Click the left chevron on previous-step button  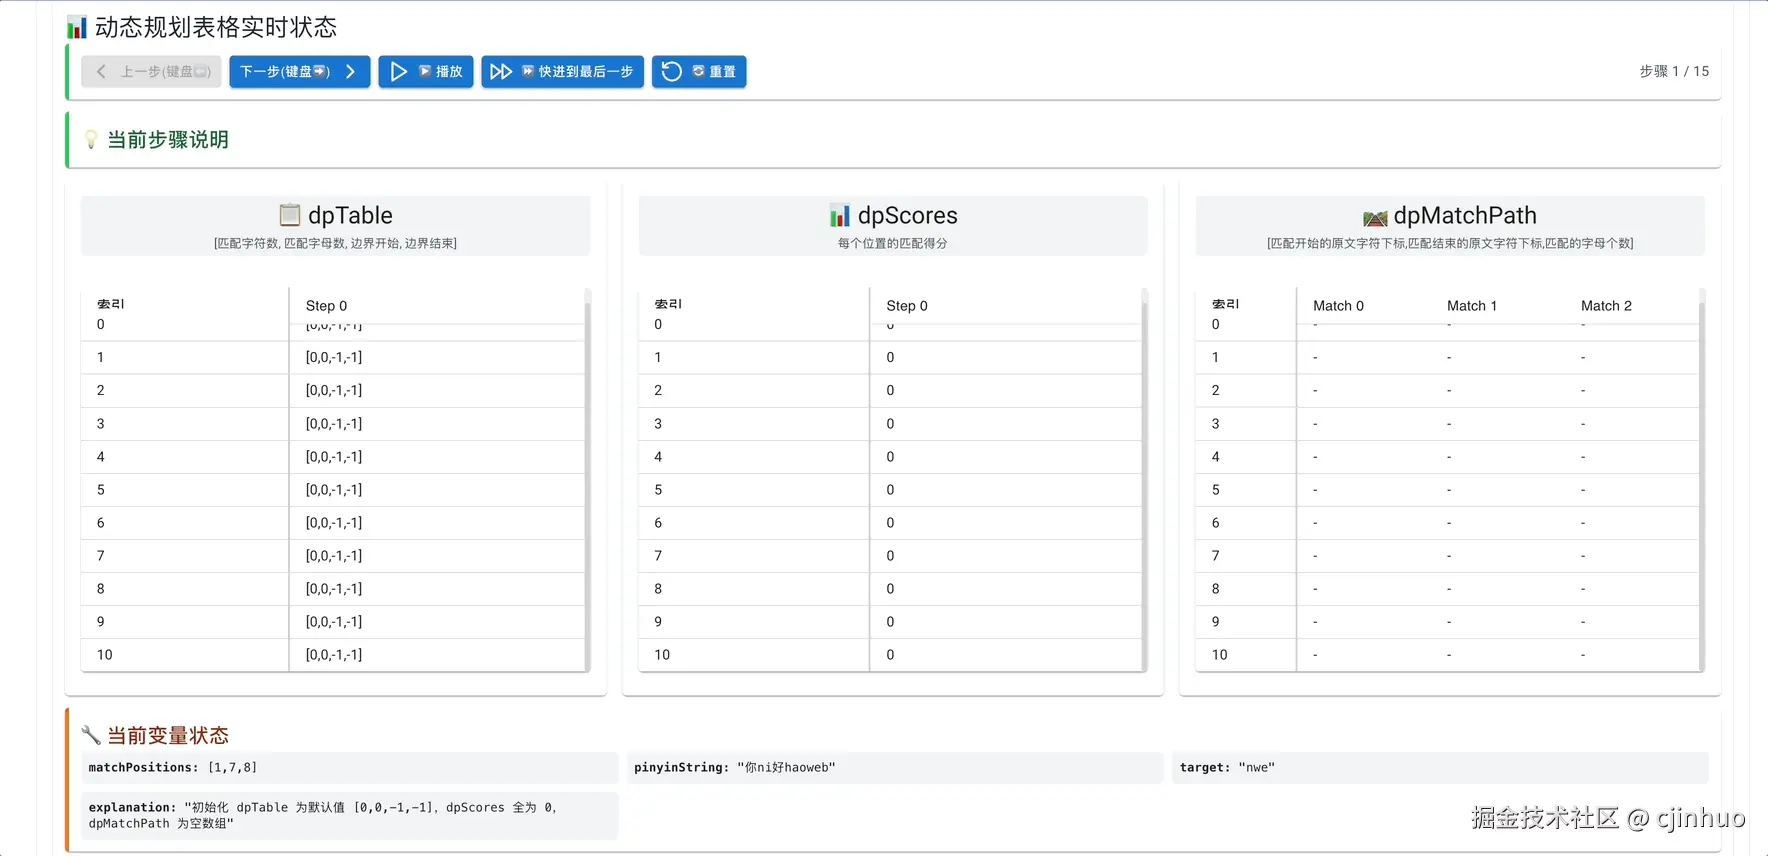tap(101, 72)
